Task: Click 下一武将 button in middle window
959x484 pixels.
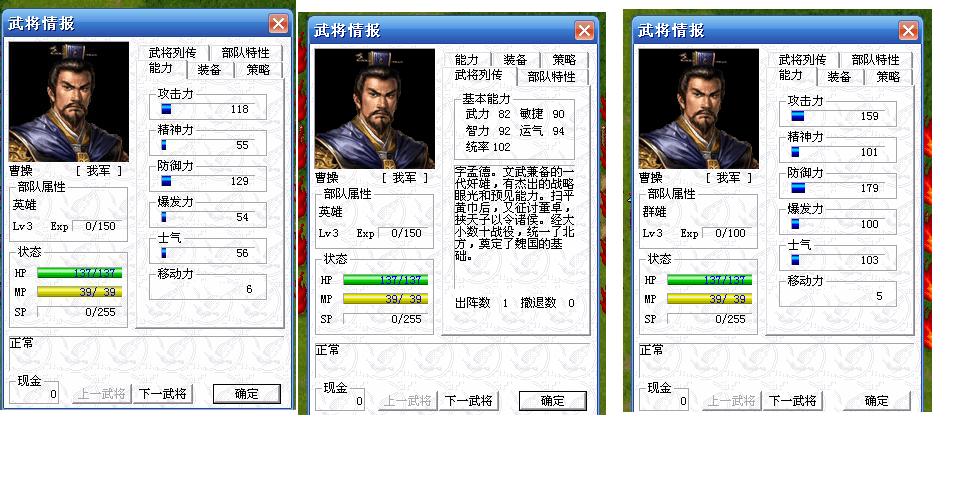Action: [x=468, y=401]
